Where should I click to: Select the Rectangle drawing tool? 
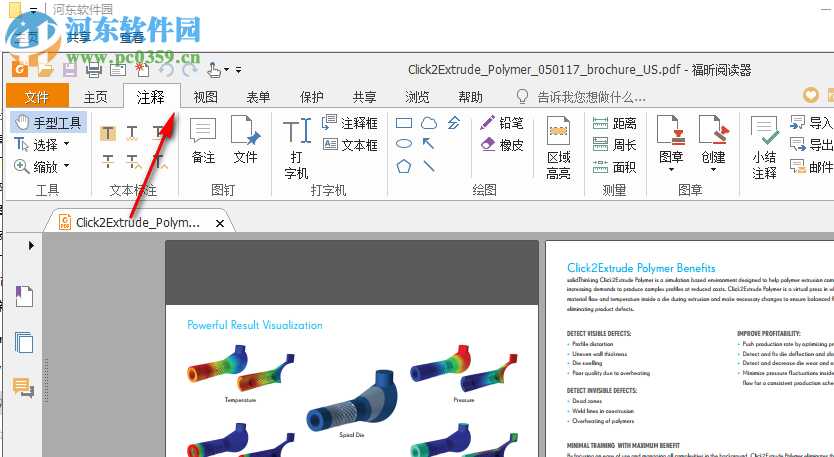point(404,123)
